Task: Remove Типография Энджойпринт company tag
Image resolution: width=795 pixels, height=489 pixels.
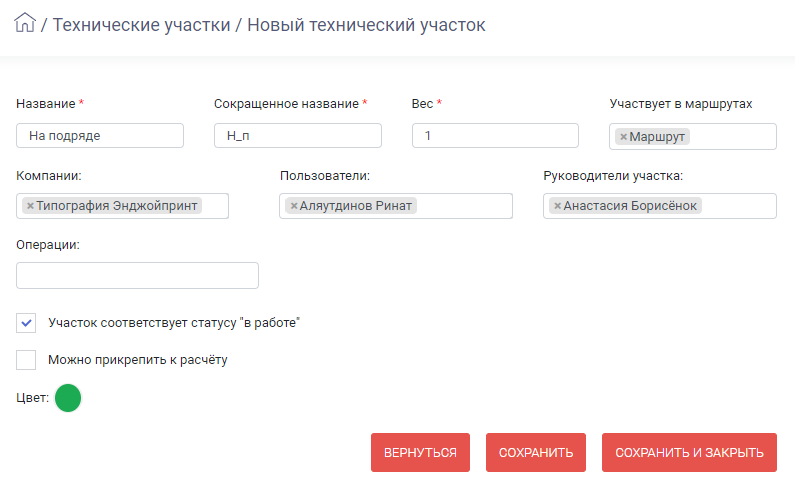Action: click(30, 205)
